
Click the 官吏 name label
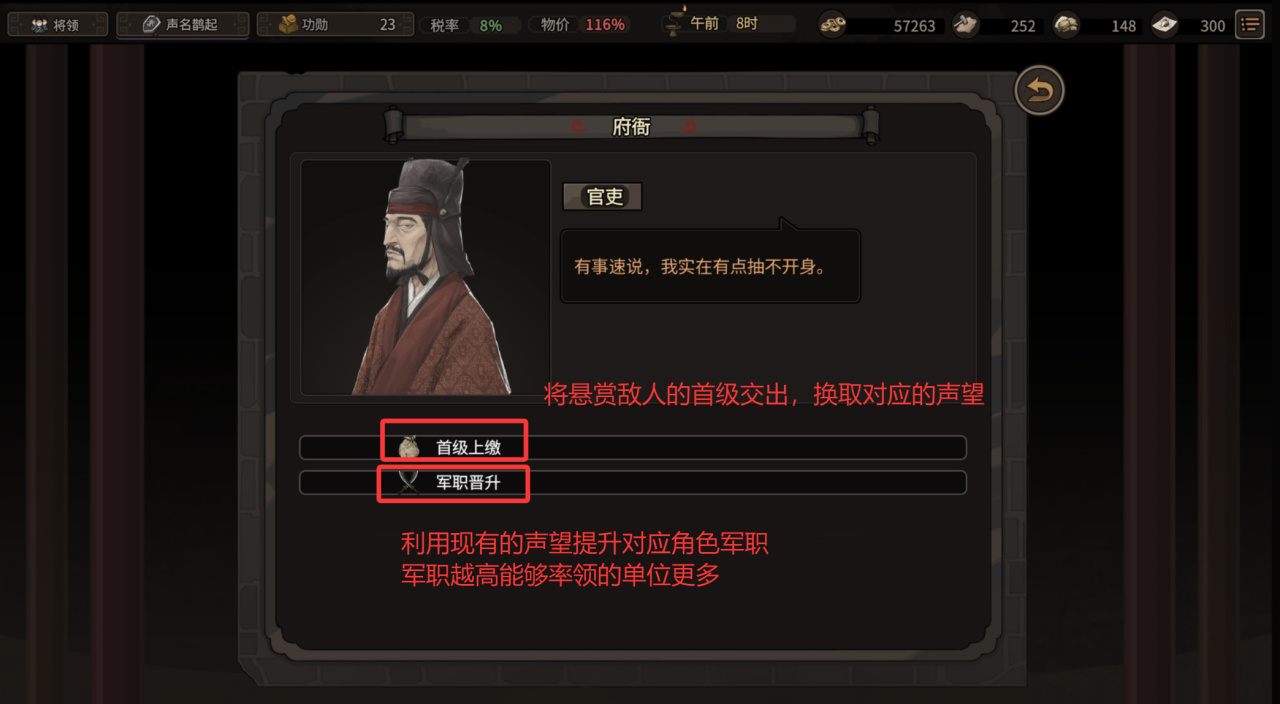(603, 197)
